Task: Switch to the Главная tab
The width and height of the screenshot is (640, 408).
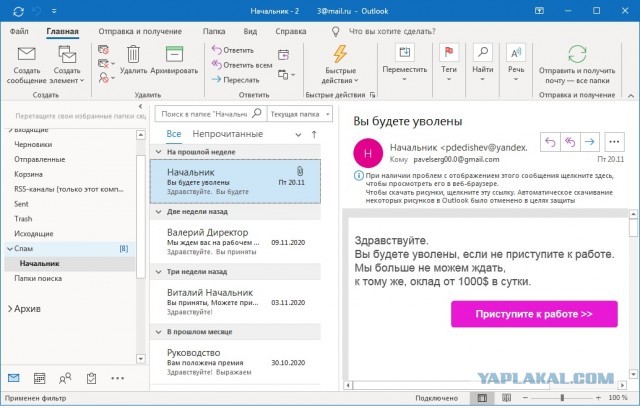Action: 62,31
